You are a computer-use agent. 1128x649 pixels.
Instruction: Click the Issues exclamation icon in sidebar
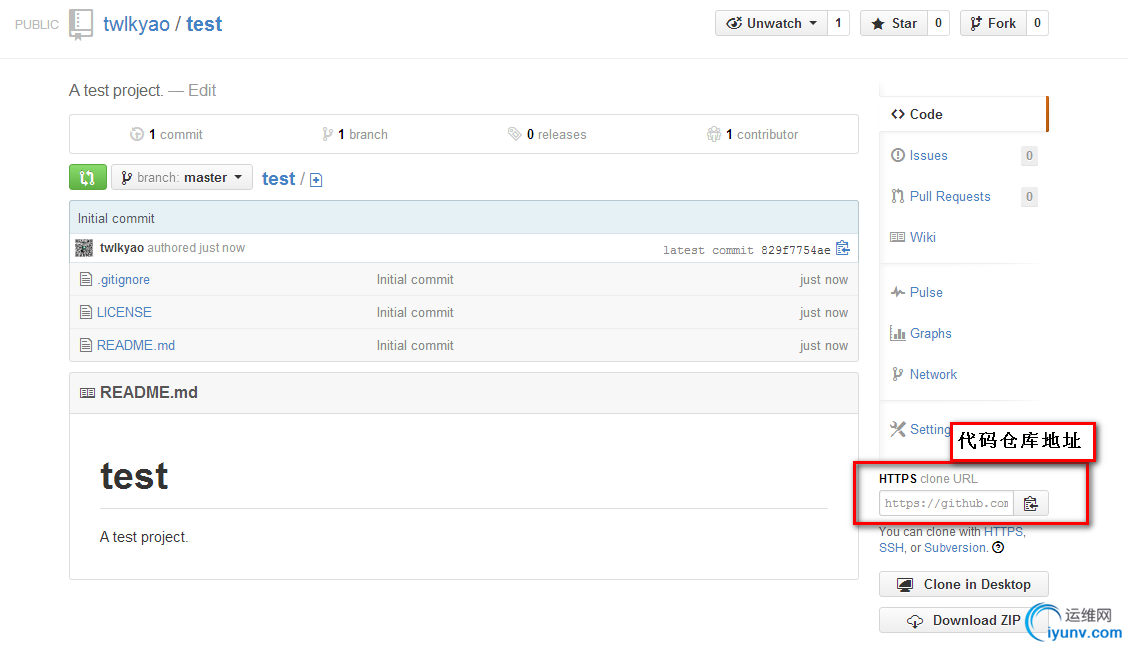898,155
